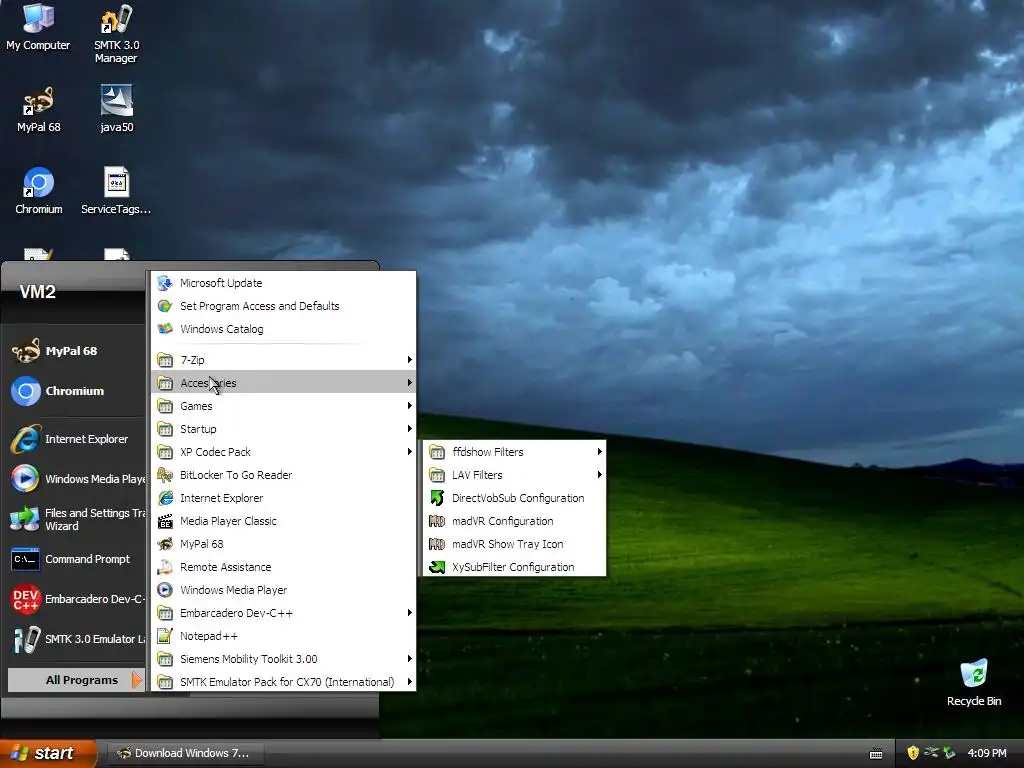Open Windows Catalog entry
Image resolution: width=1024 pixels, height=768 pixels.
pos(283,329)
